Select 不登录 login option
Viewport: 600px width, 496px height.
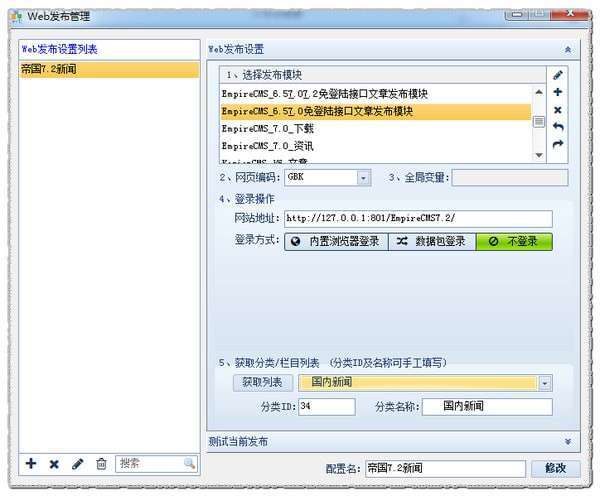point(514,241)
